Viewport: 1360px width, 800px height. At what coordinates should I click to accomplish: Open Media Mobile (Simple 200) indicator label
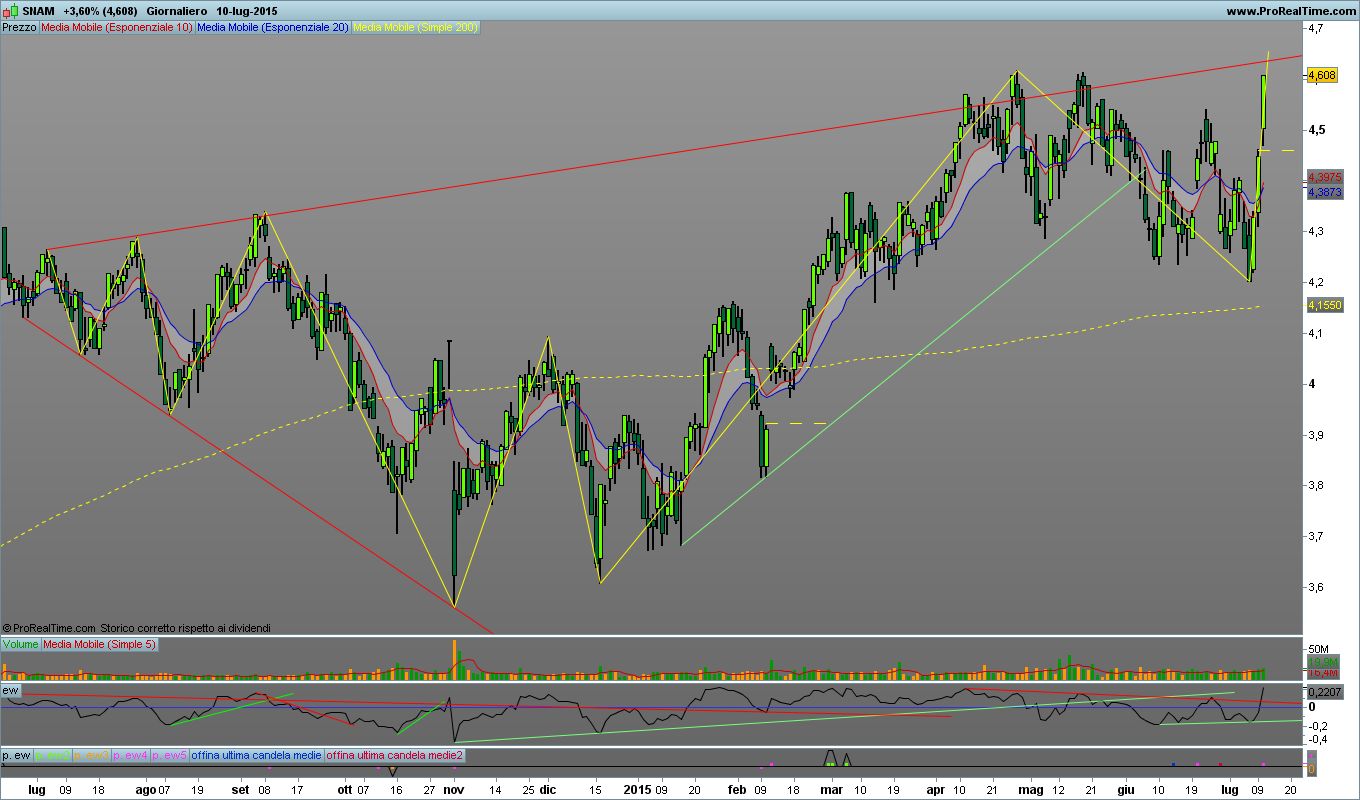click(x=415, y=28)
